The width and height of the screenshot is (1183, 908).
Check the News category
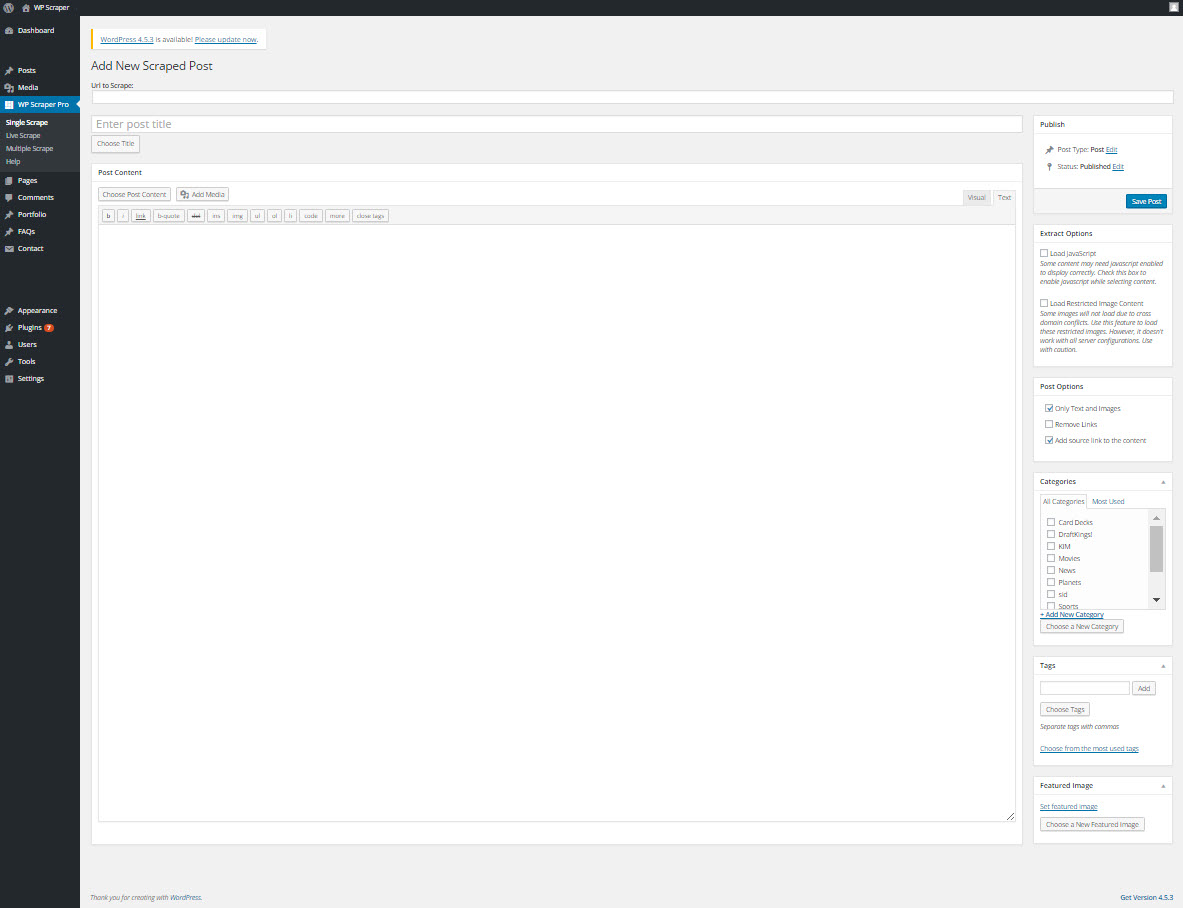tap(1051, 571)
